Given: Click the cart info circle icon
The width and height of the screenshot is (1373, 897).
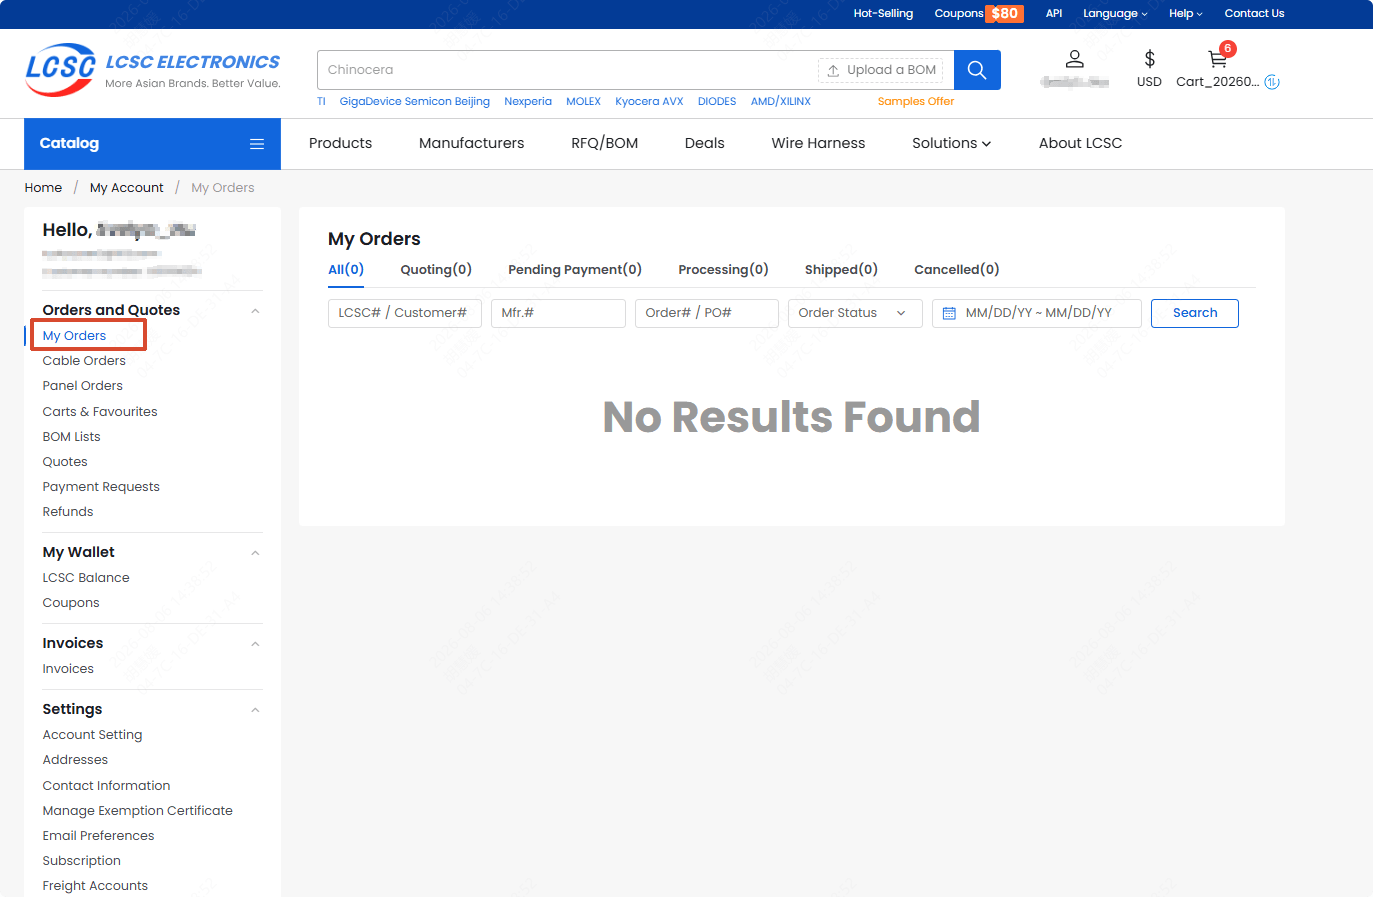Looking at the screenshot, I should 1272,82.
